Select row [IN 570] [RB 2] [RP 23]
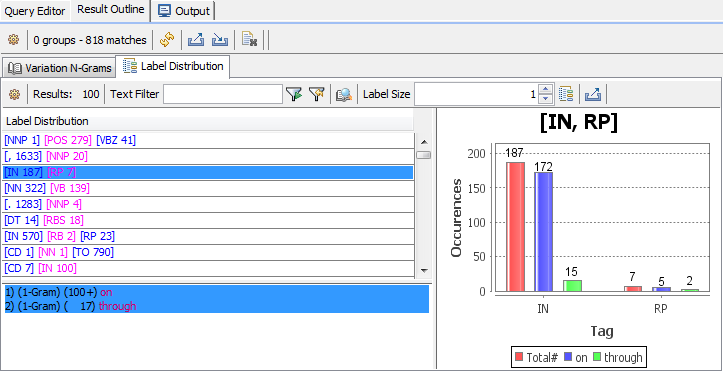Viewport: 723px width, 371px height. click(208, 236)
